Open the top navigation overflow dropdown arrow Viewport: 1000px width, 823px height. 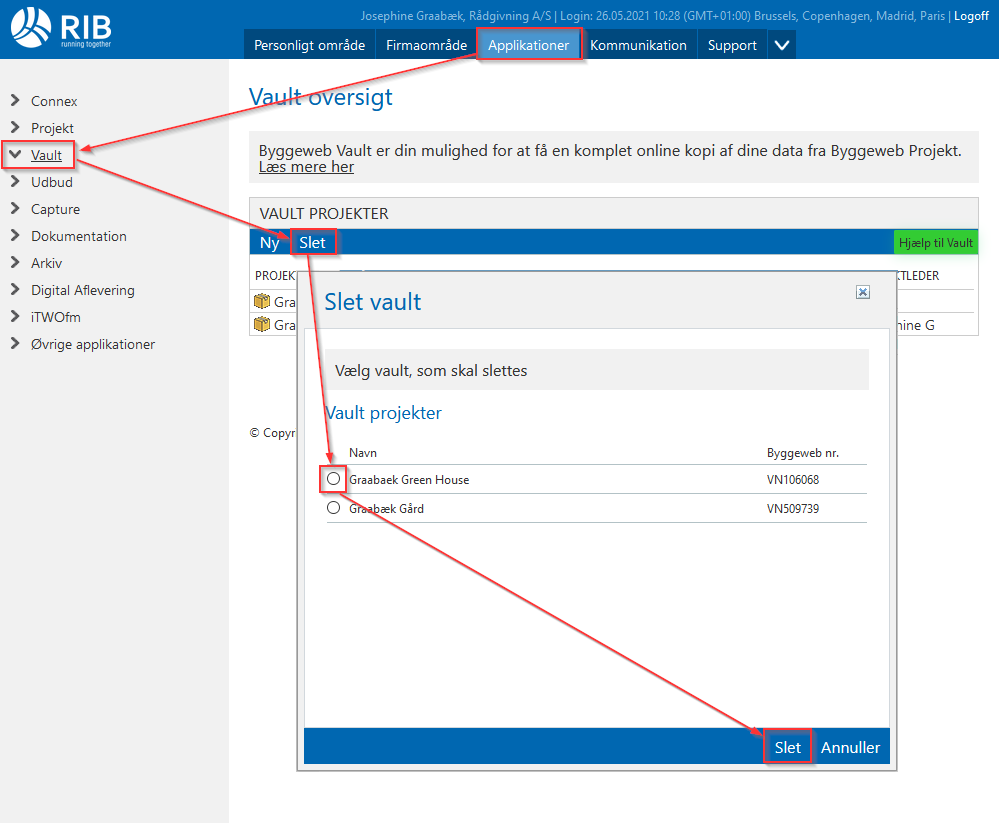pos(782,45)
